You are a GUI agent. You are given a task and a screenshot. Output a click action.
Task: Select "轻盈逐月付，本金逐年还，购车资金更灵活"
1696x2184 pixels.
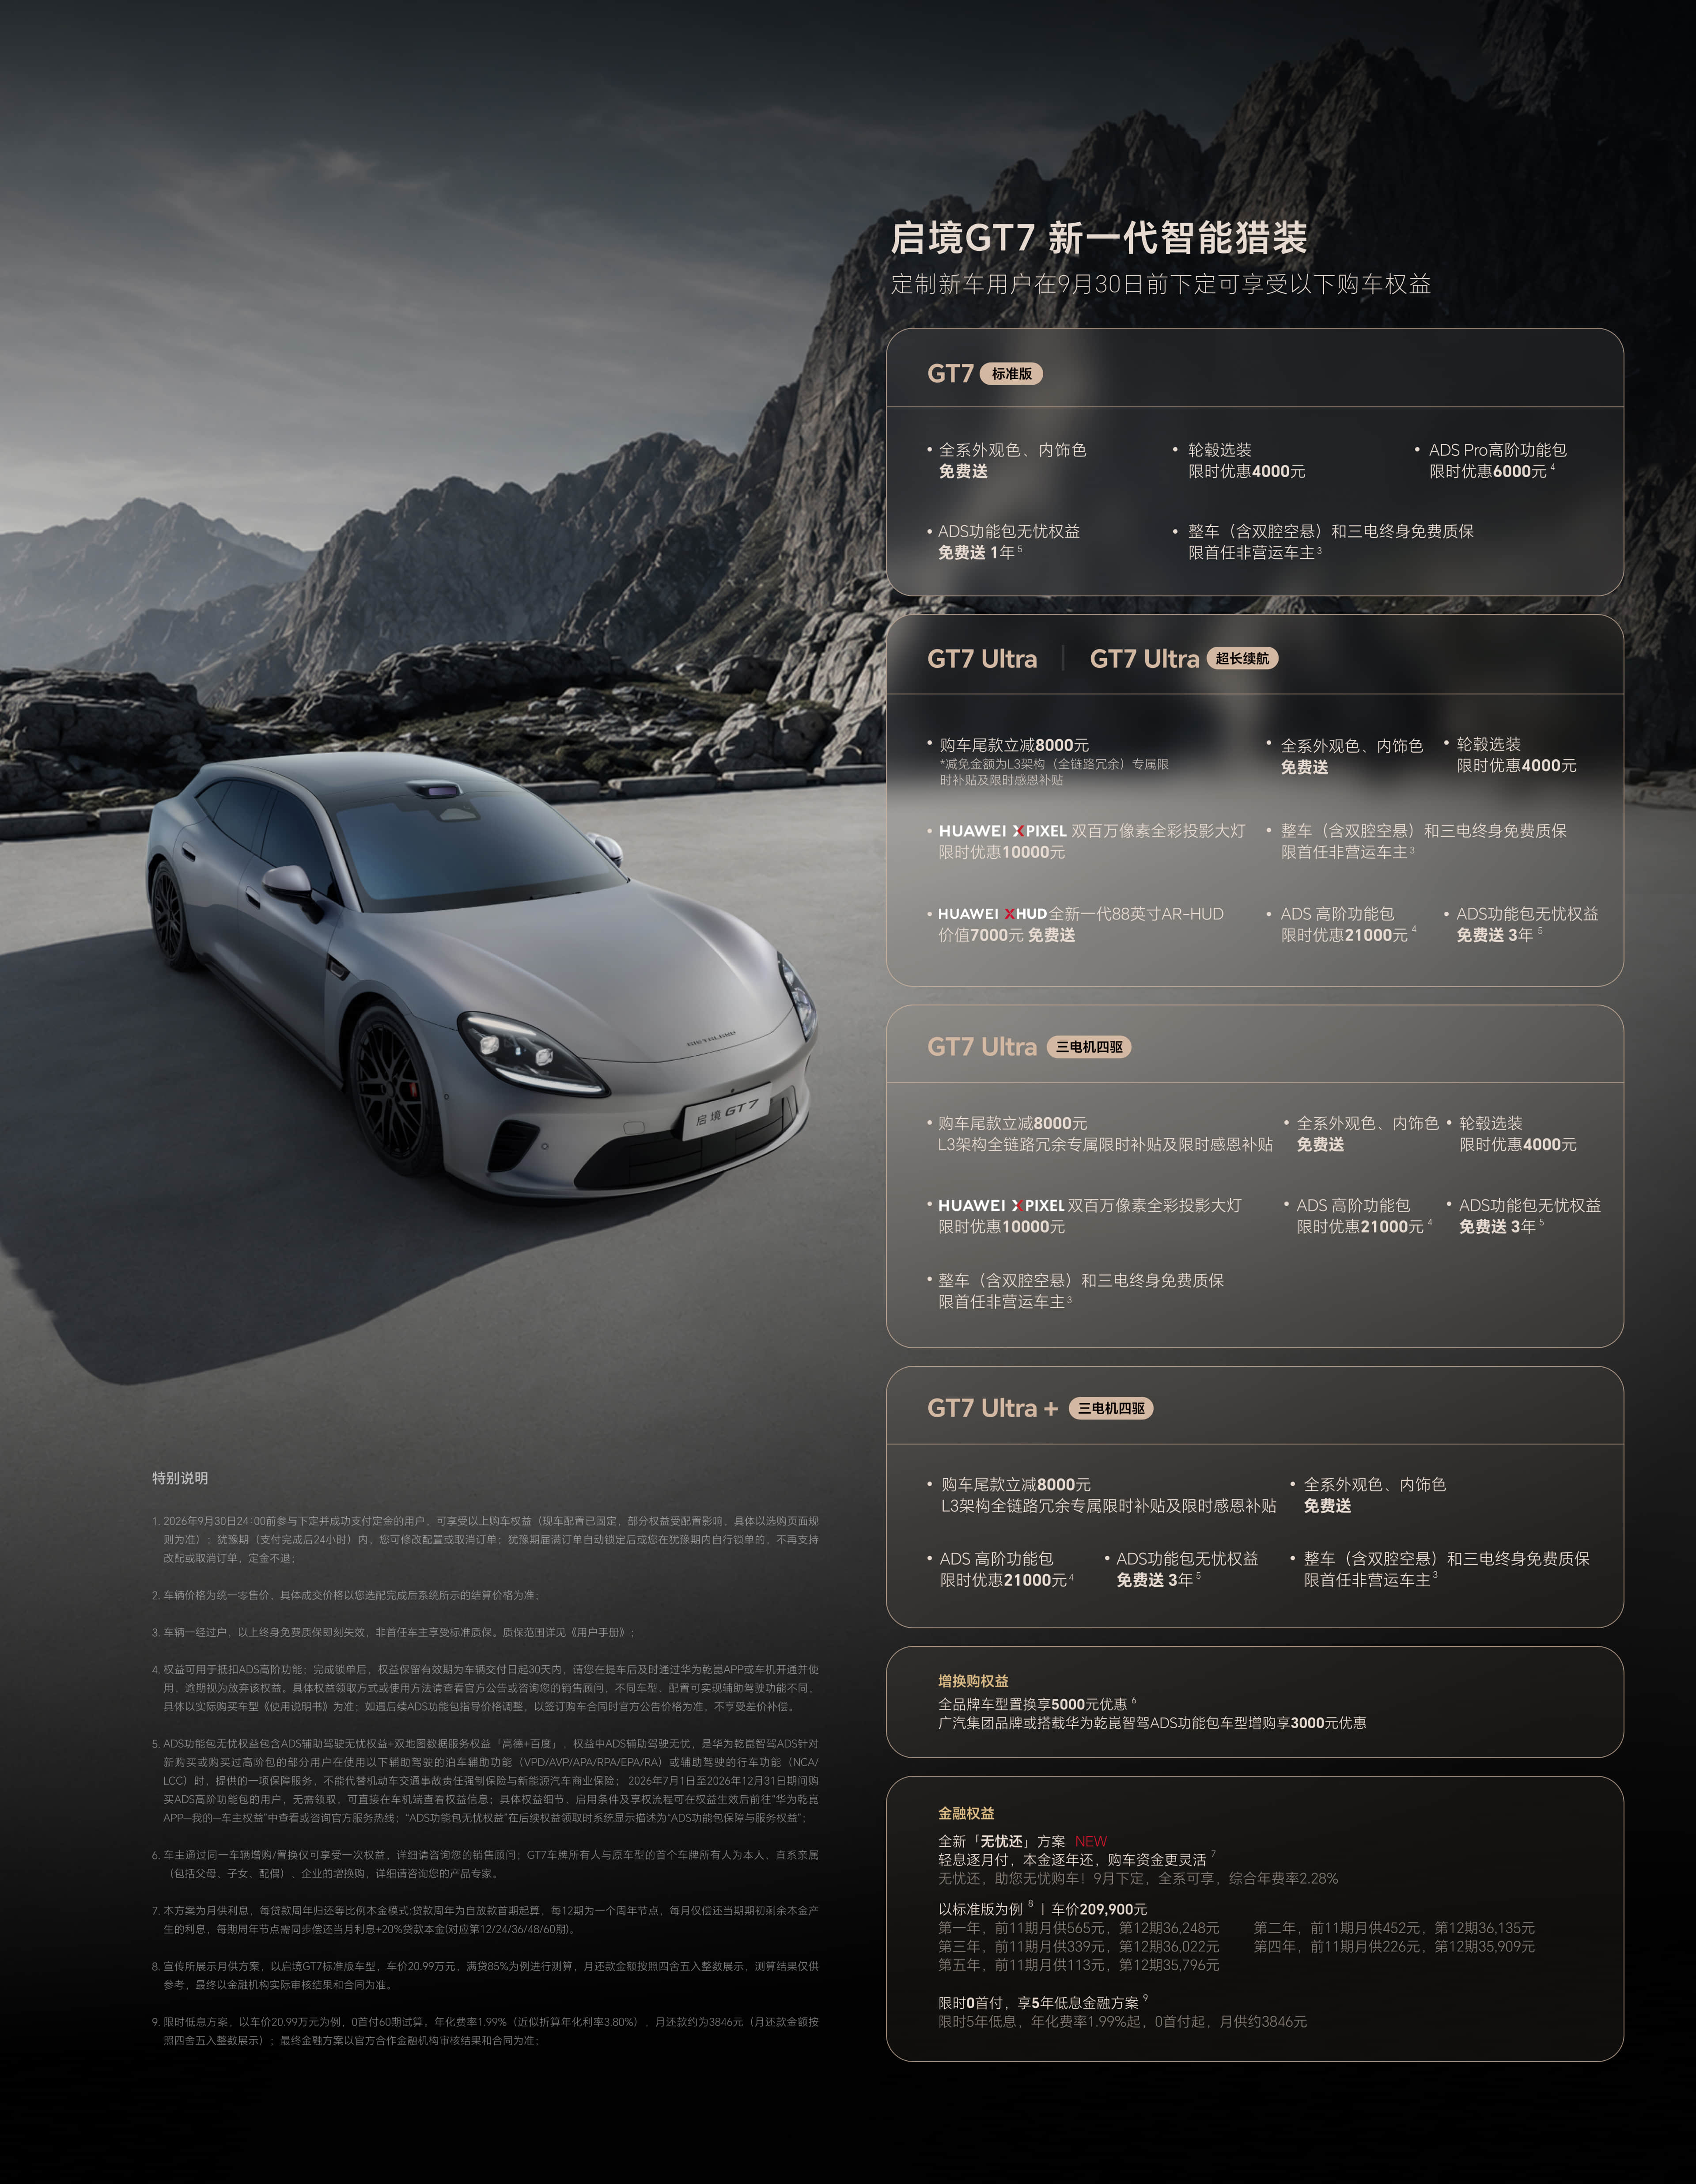click(x=1072, y=1860)
